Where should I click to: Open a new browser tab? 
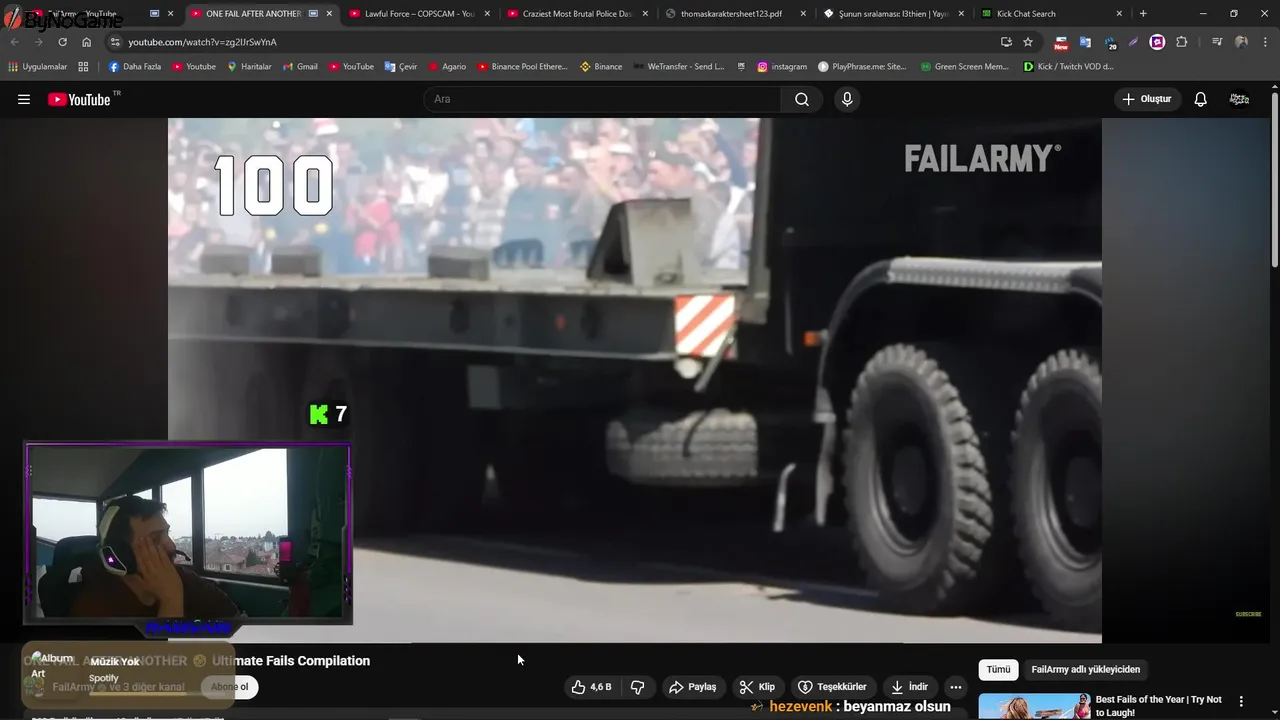[1143, 14]
